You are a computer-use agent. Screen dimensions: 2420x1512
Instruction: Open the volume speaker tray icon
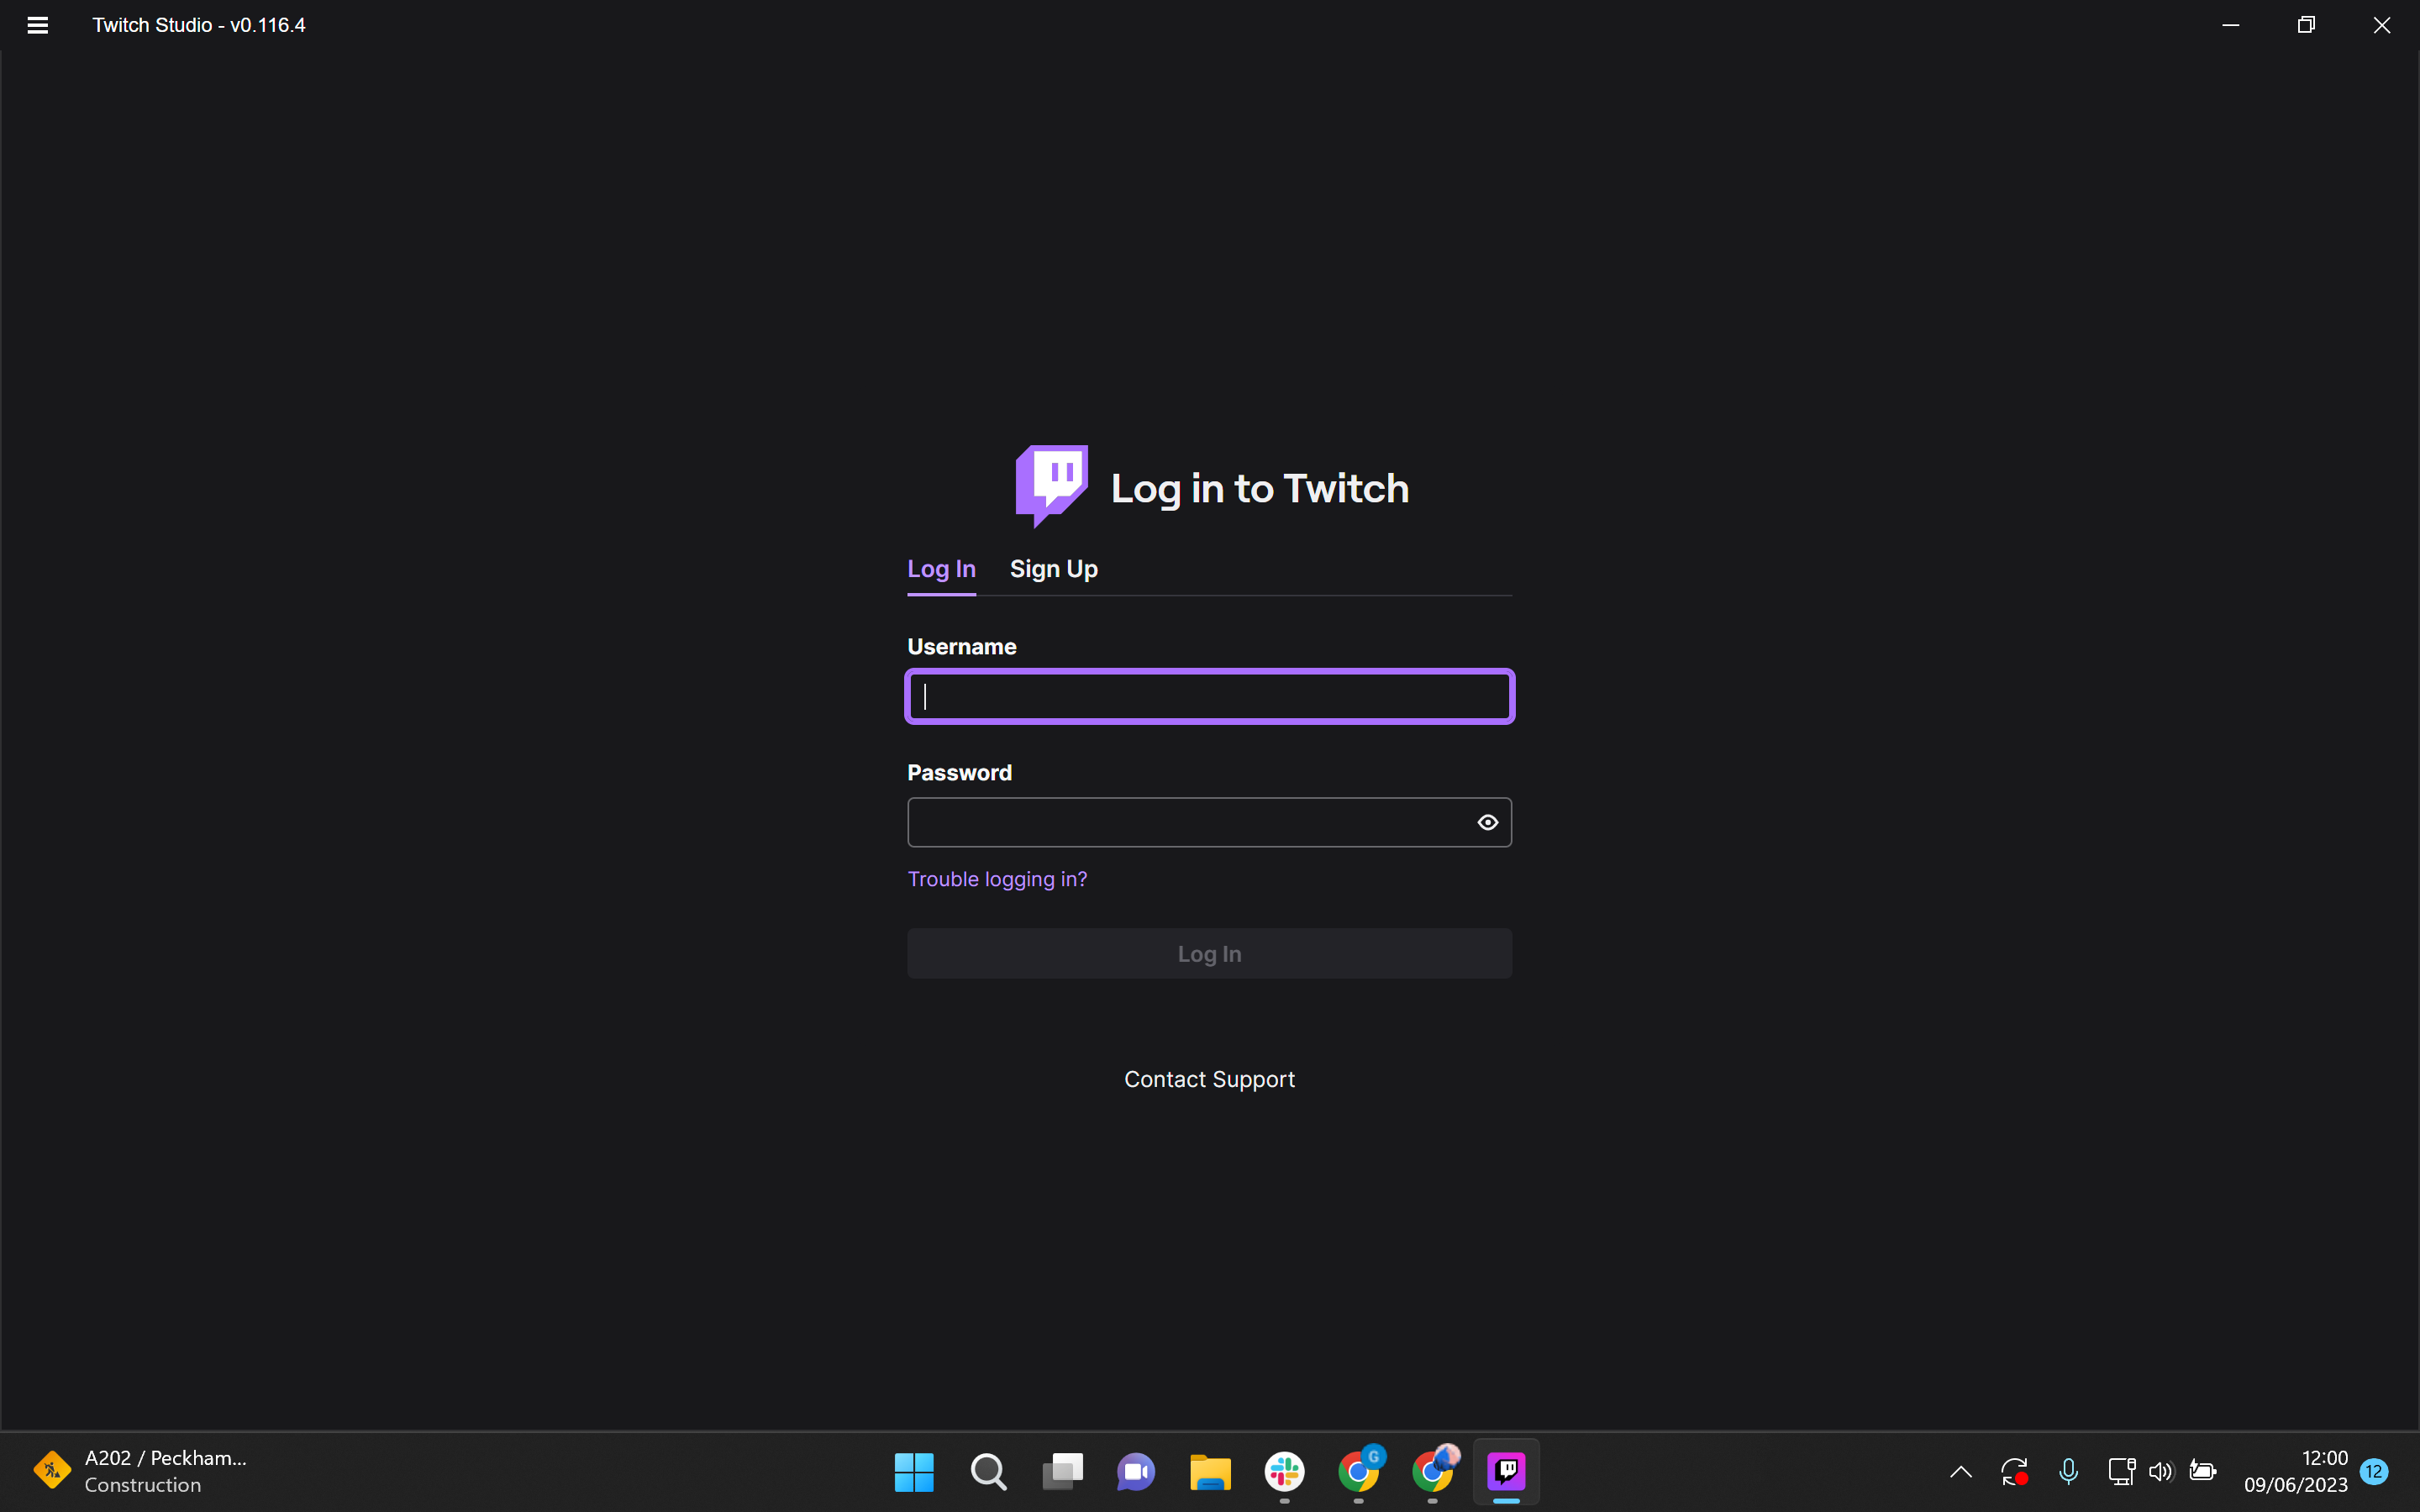coord(2161,1471)
